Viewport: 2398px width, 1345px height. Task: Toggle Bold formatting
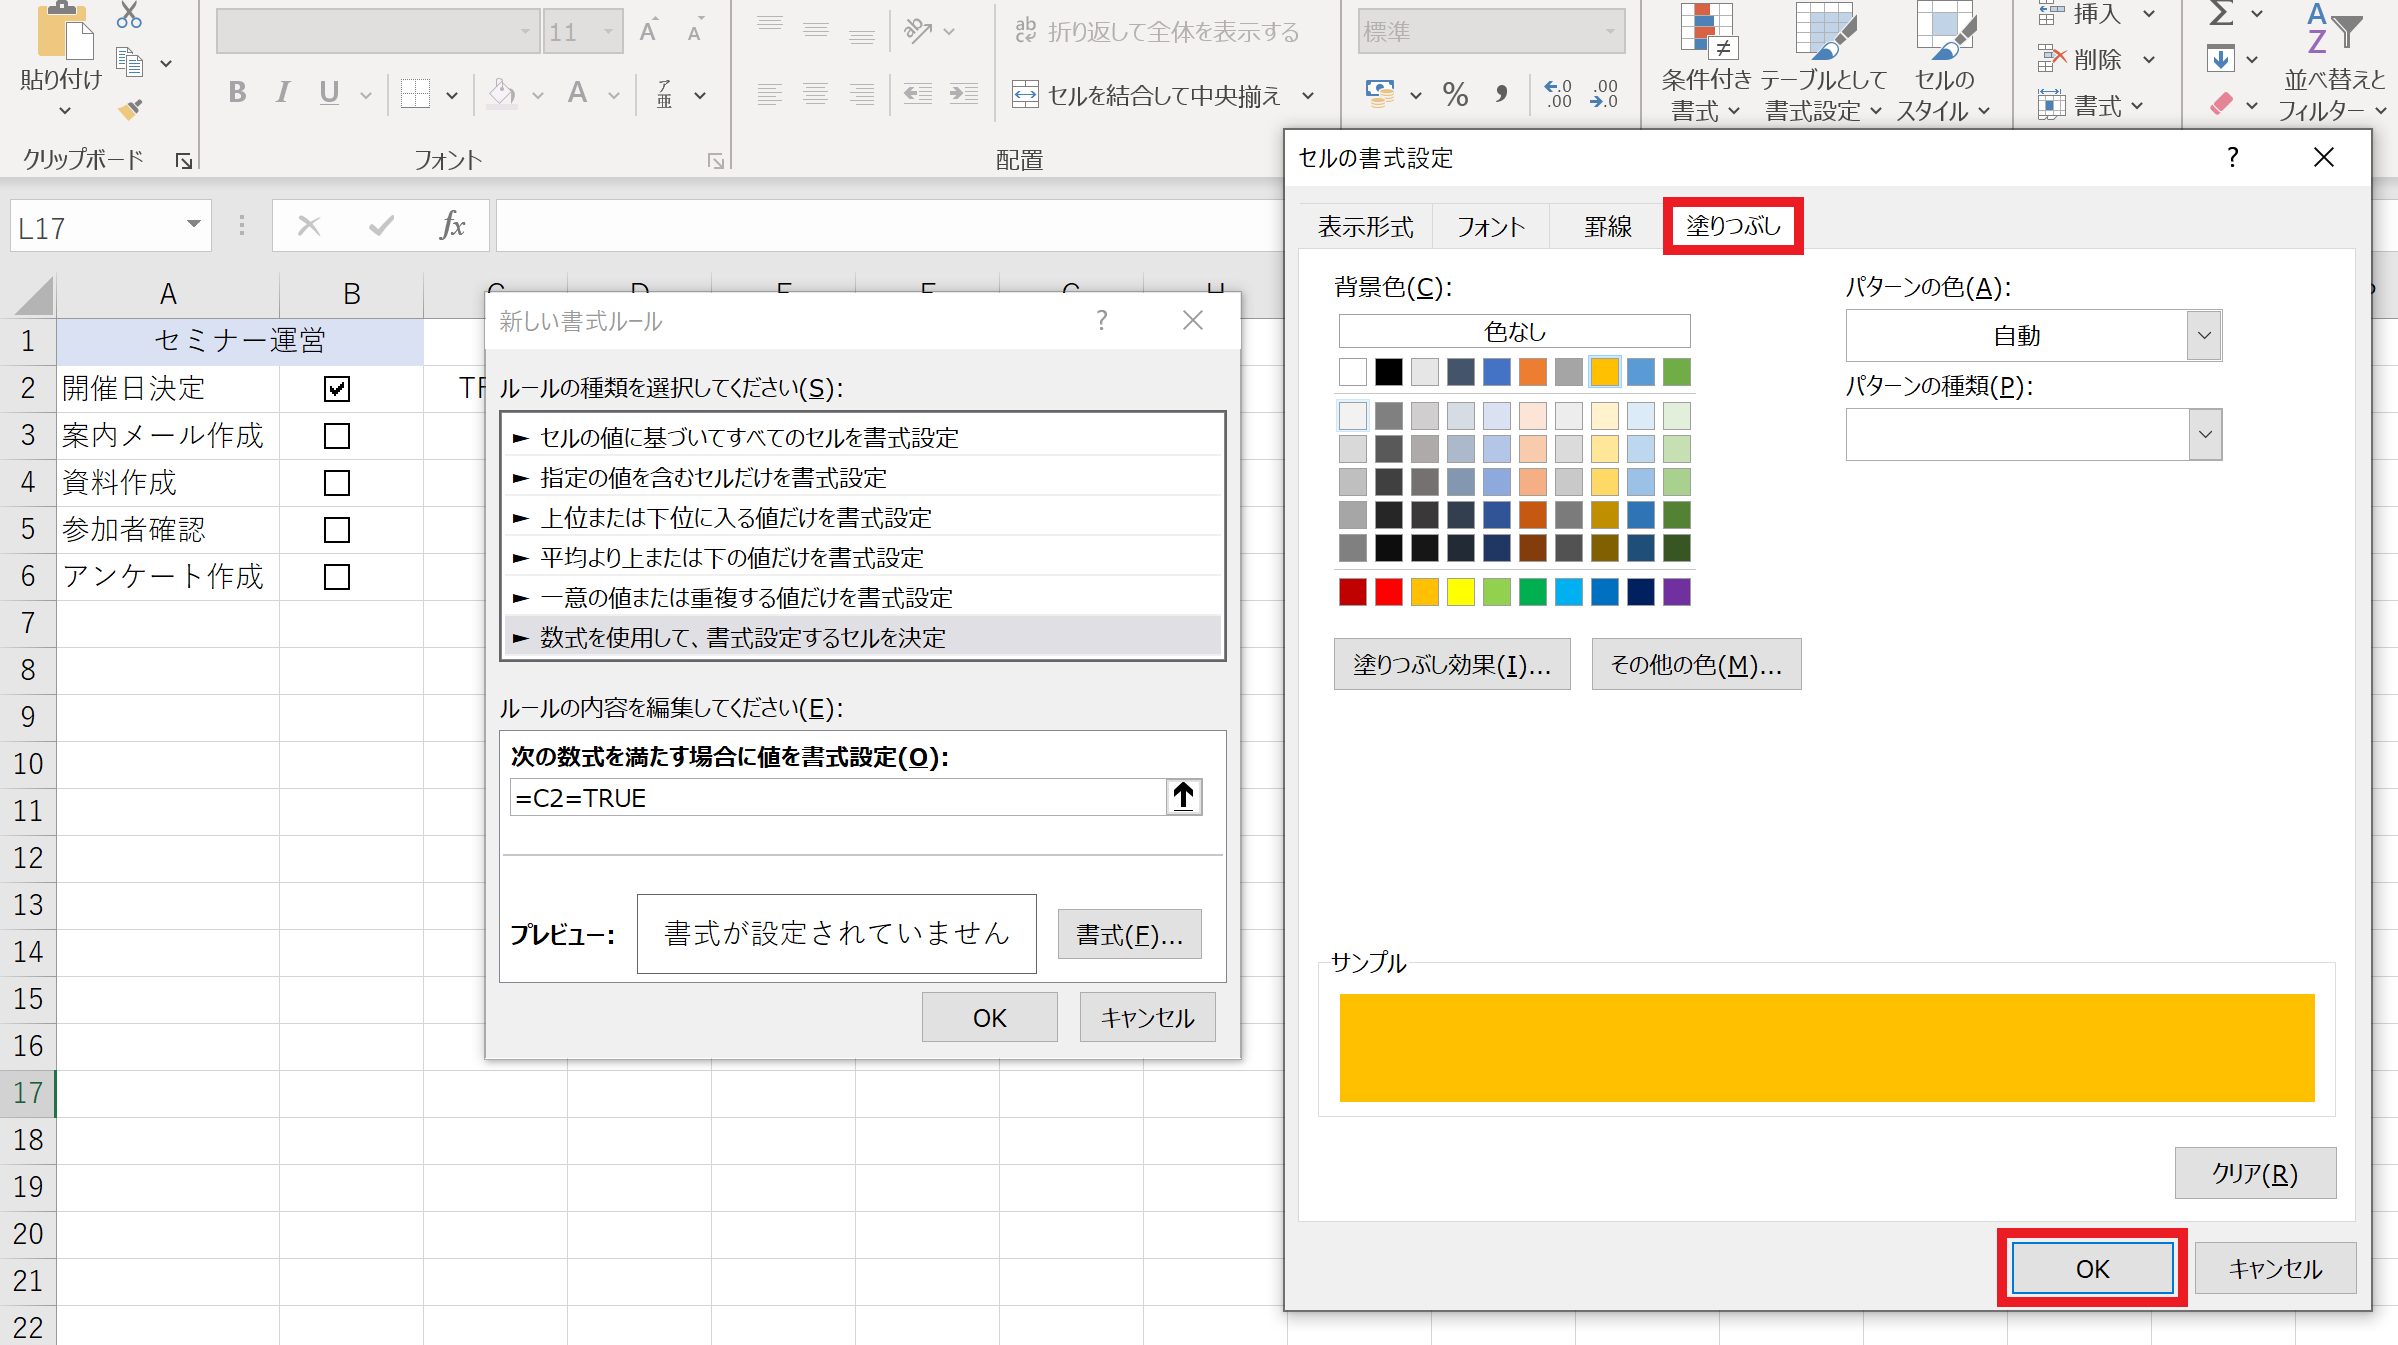tap(237, 93)
